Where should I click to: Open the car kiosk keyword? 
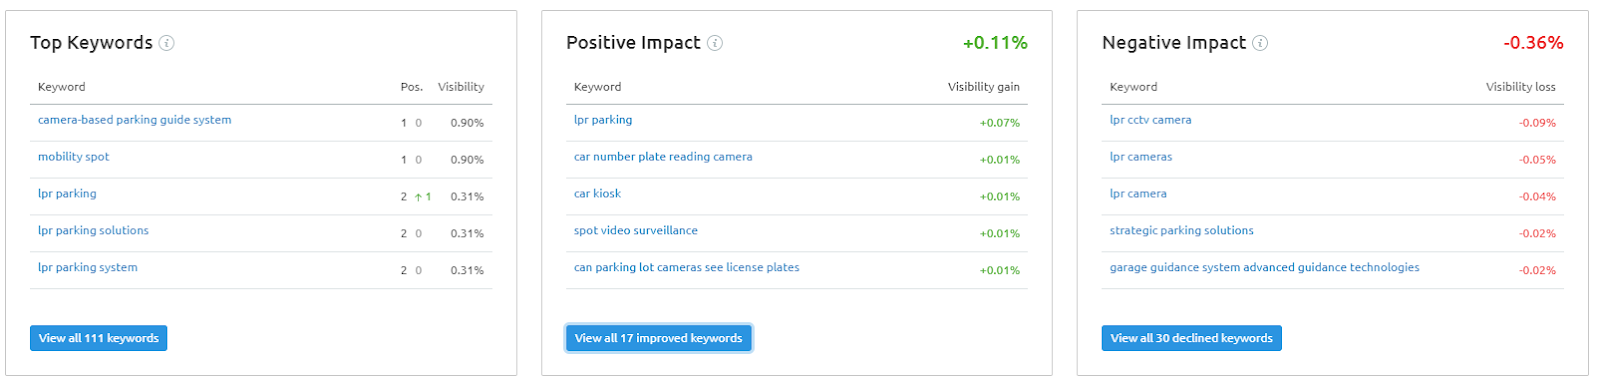pos(597,194)
